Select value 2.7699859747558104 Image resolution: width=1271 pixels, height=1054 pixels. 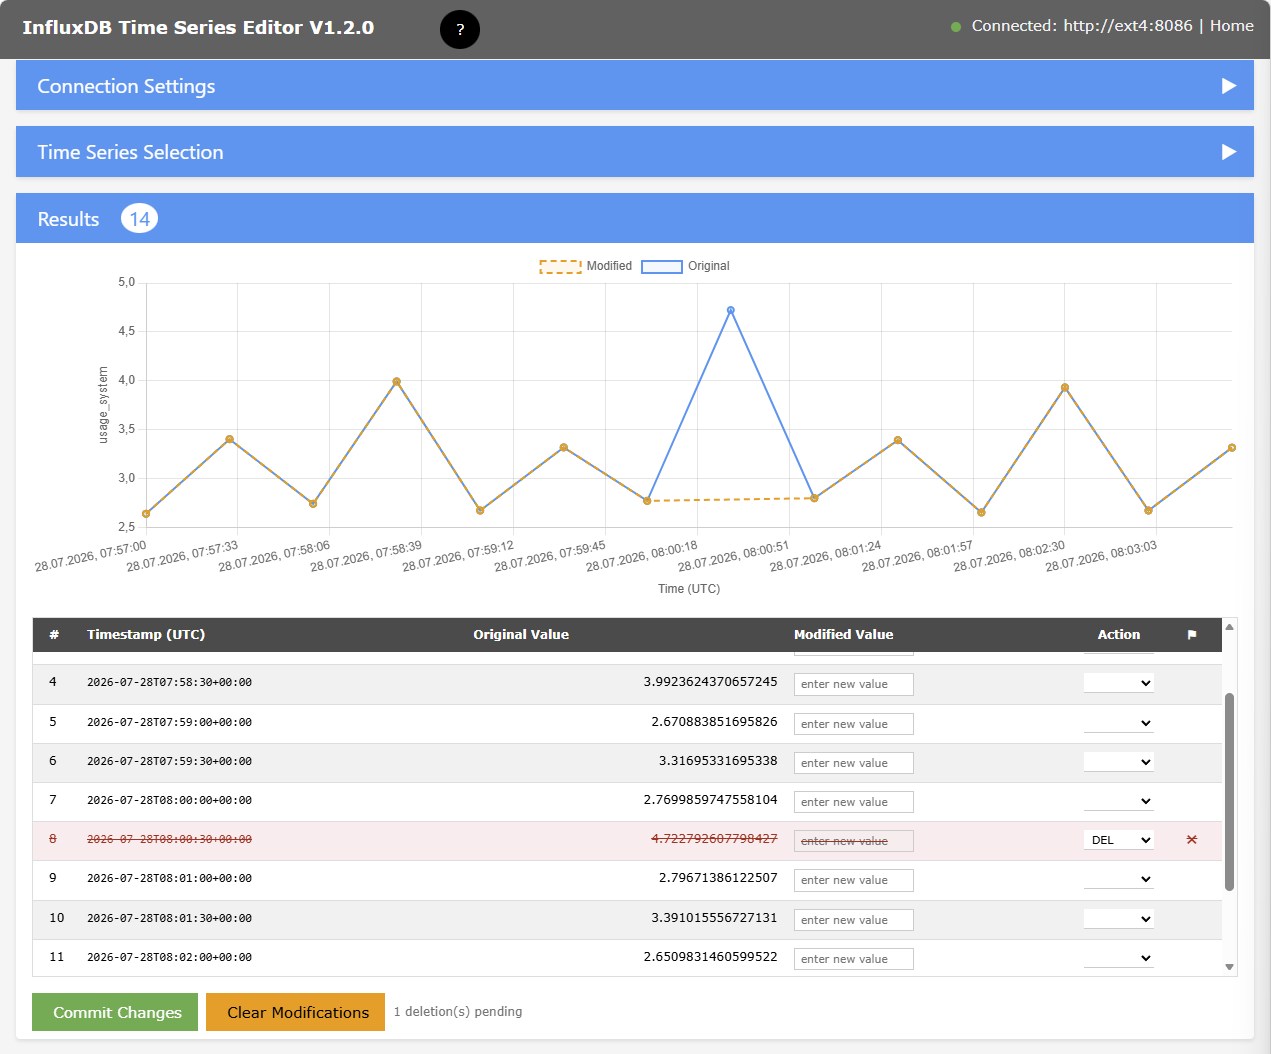point(710,799)
